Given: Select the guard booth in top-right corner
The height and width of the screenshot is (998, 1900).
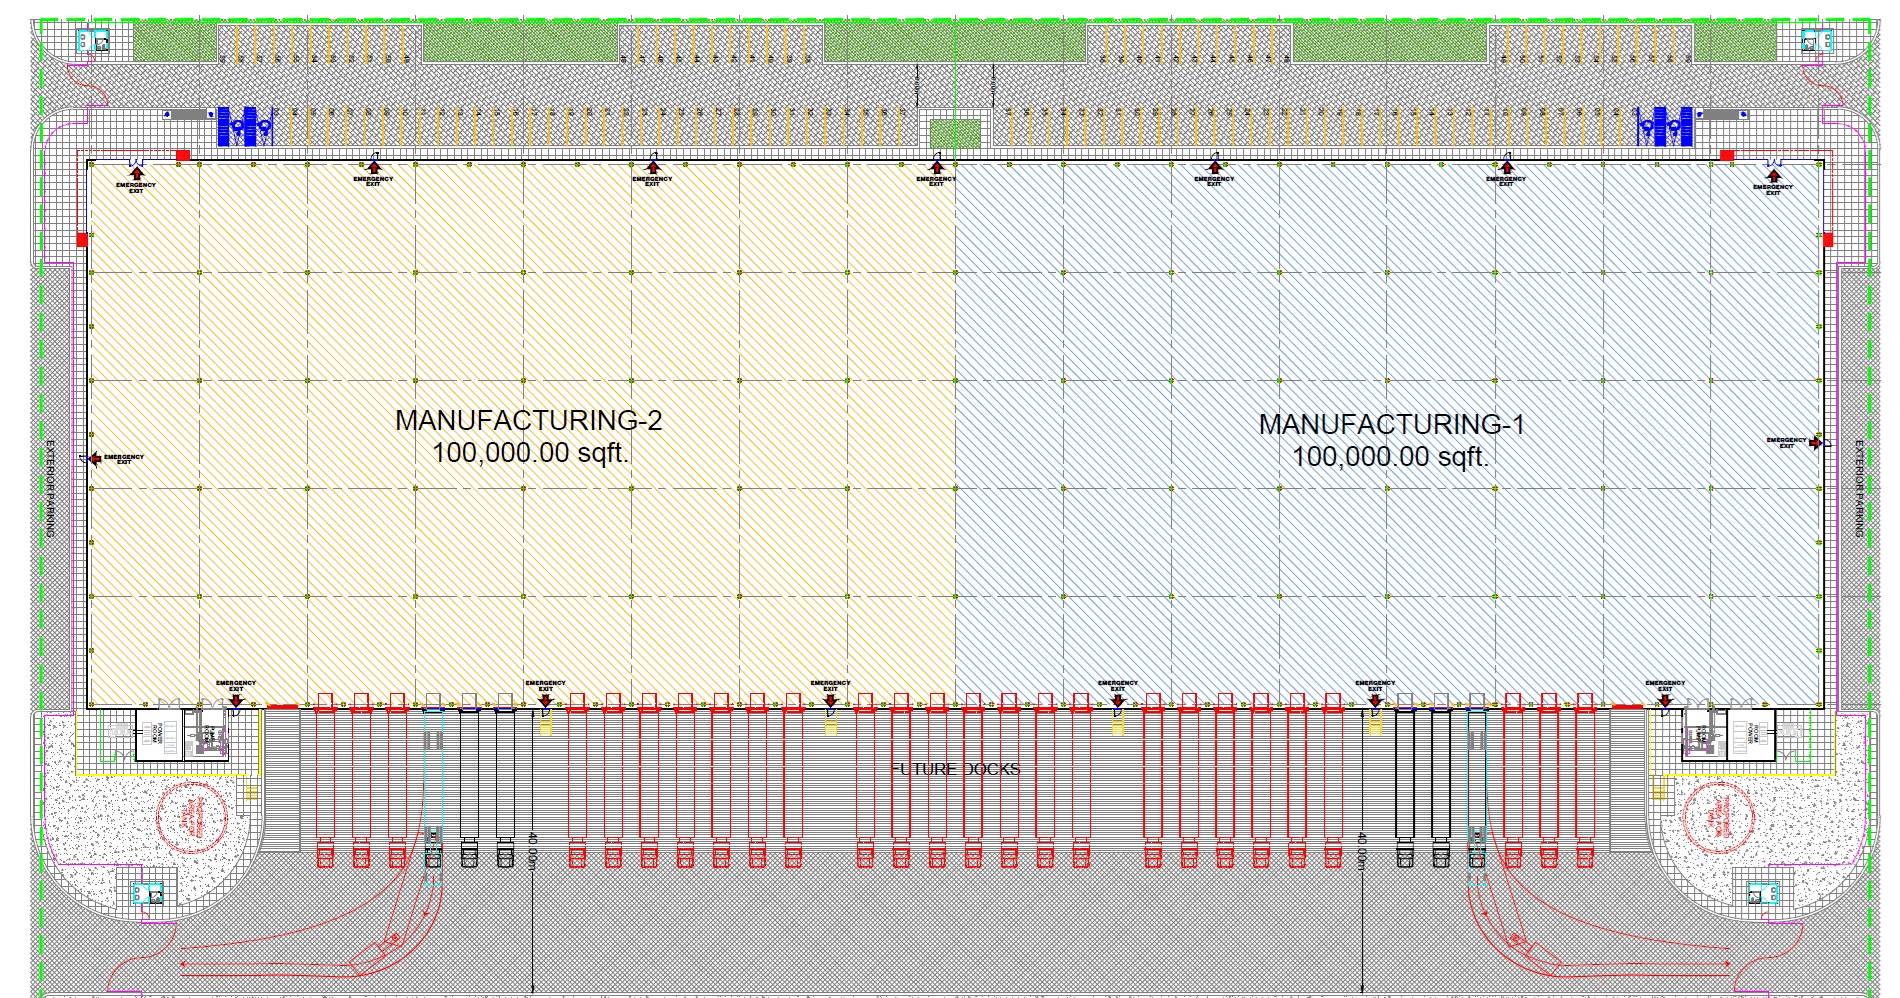Looking at the screenshot, I should pyautogui.click(x=1815, y=41).
